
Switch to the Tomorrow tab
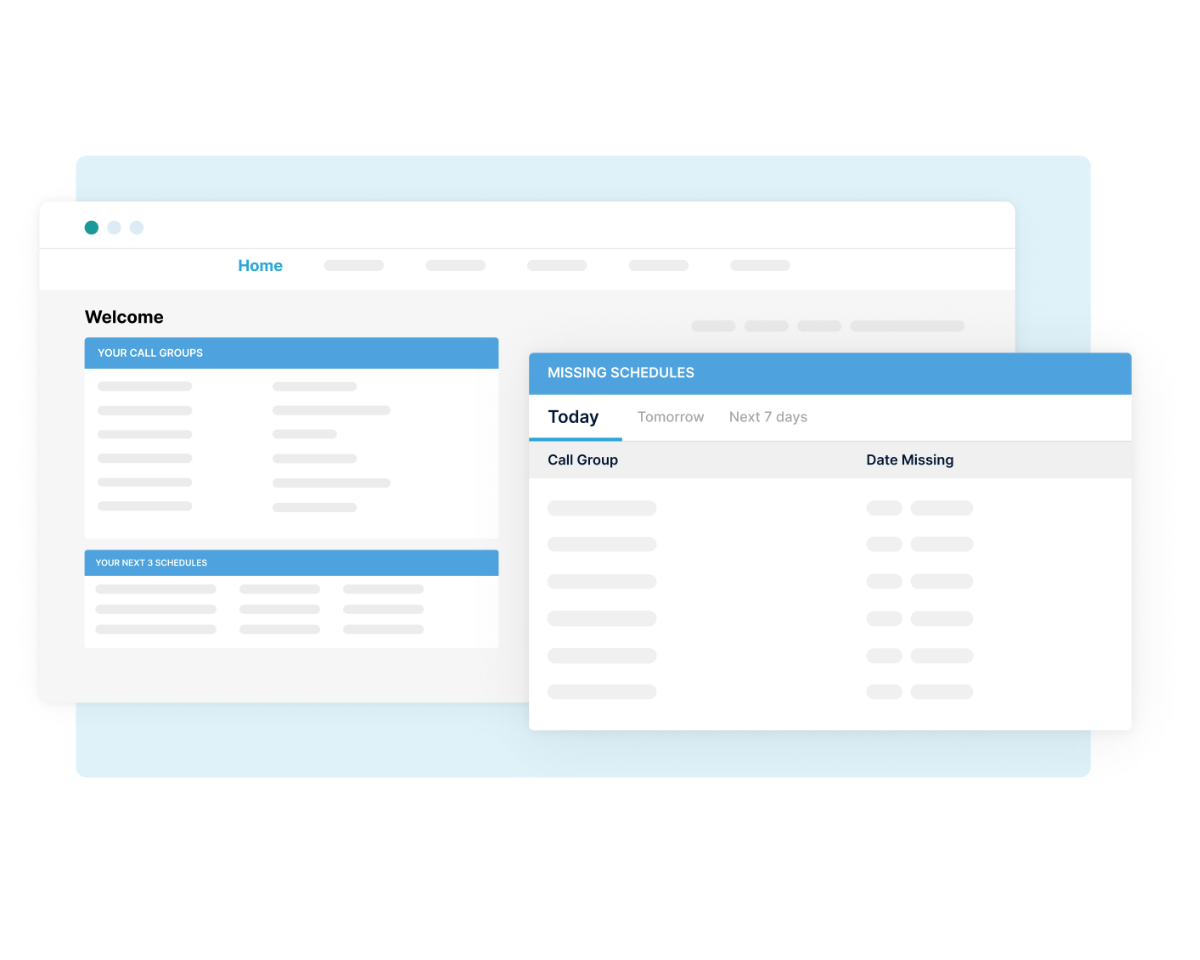(671, 417)
